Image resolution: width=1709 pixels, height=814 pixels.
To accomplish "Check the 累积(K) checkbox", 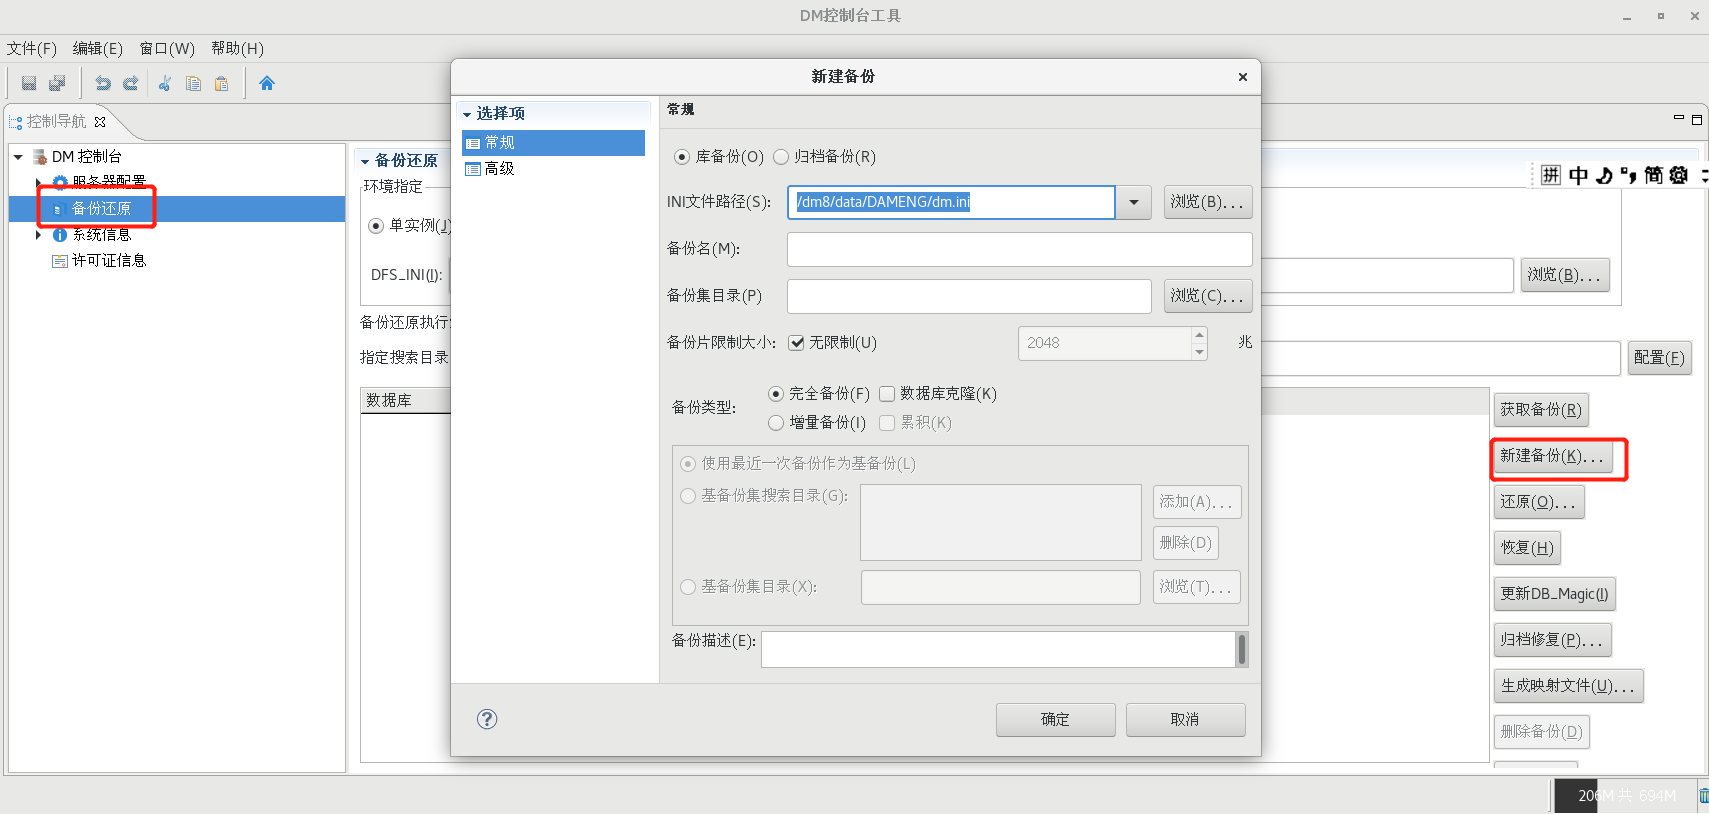I will pyautogui.click(x=887, y=423).
